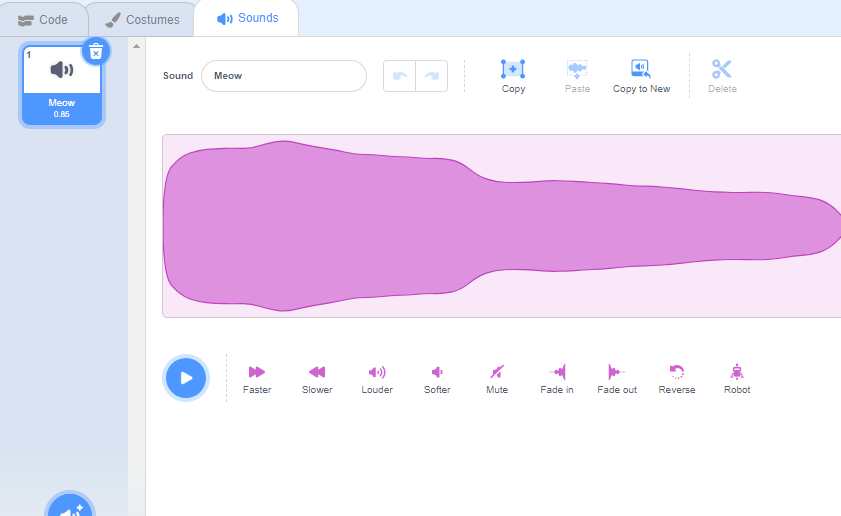Select the Meow sound thumbnail
Screen dimensions: 841x516
coord(62,85)
